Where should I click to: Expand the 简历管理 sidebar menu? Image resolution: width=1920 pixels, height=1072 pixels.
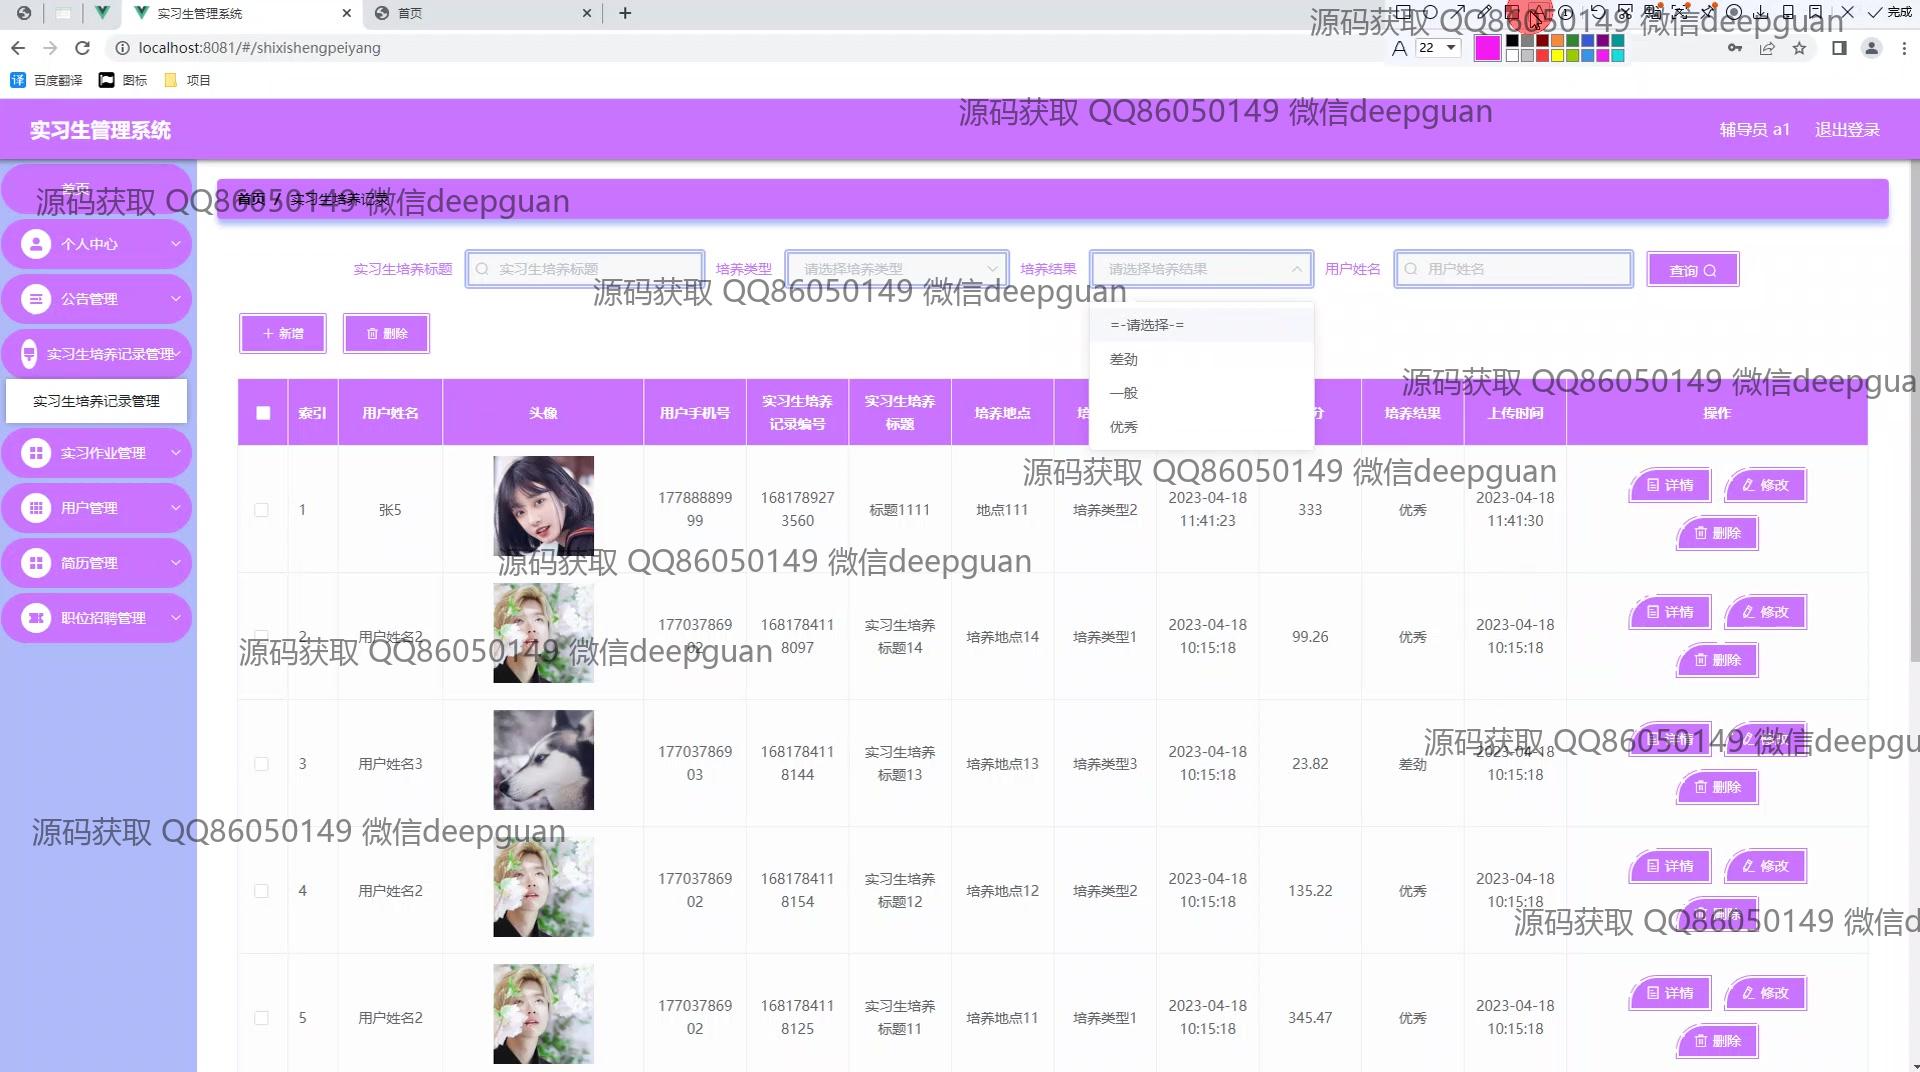97,563
